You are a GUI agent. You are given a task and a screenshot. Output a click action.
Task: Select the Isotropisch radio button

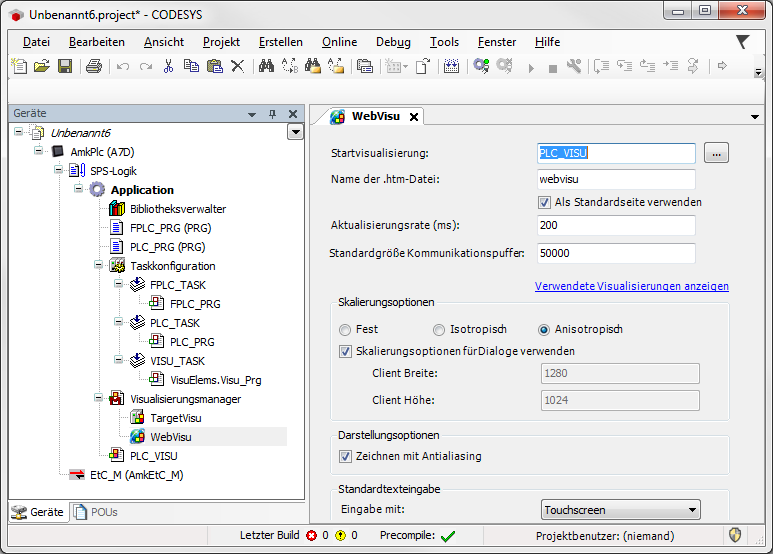point(439,330)
